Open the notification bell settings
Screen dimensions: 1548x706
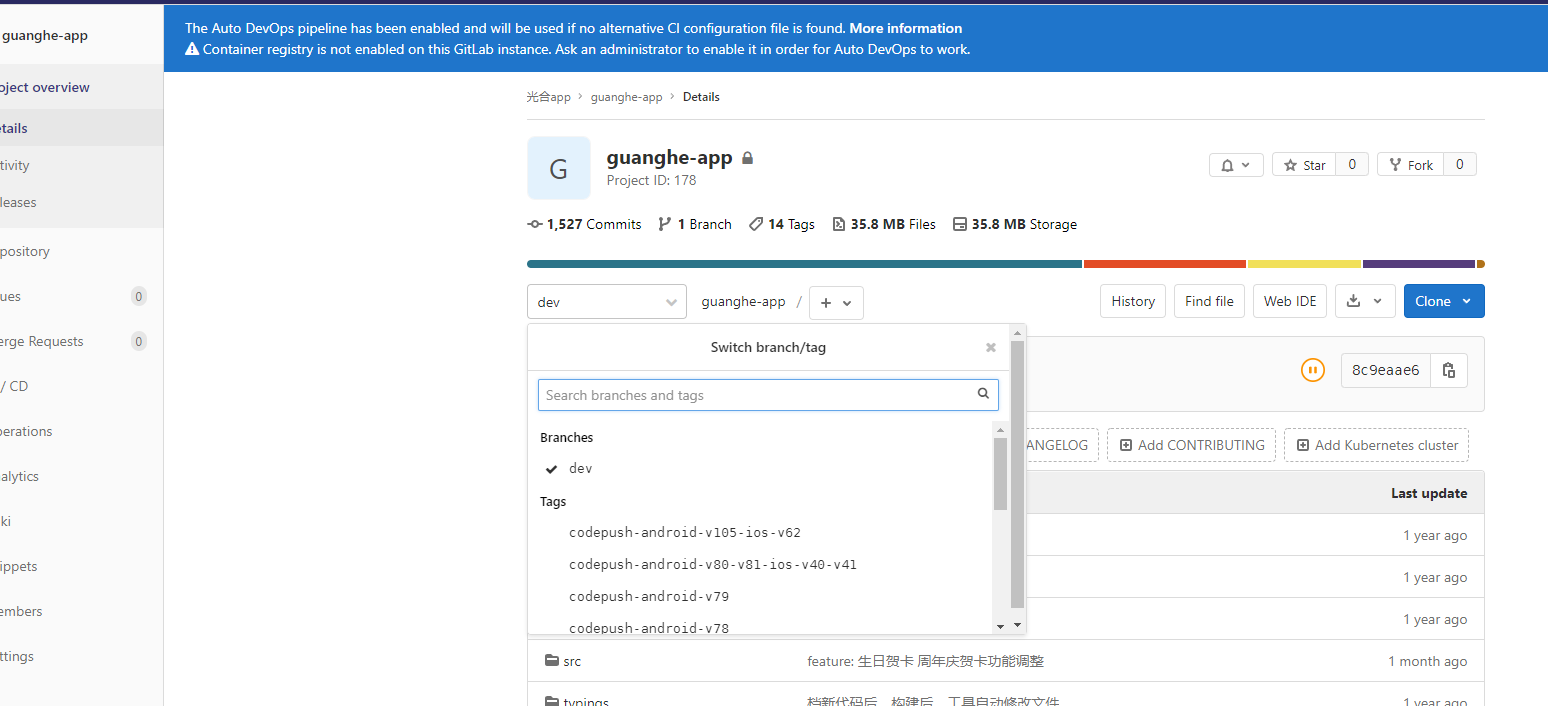tap(1236, 164)
